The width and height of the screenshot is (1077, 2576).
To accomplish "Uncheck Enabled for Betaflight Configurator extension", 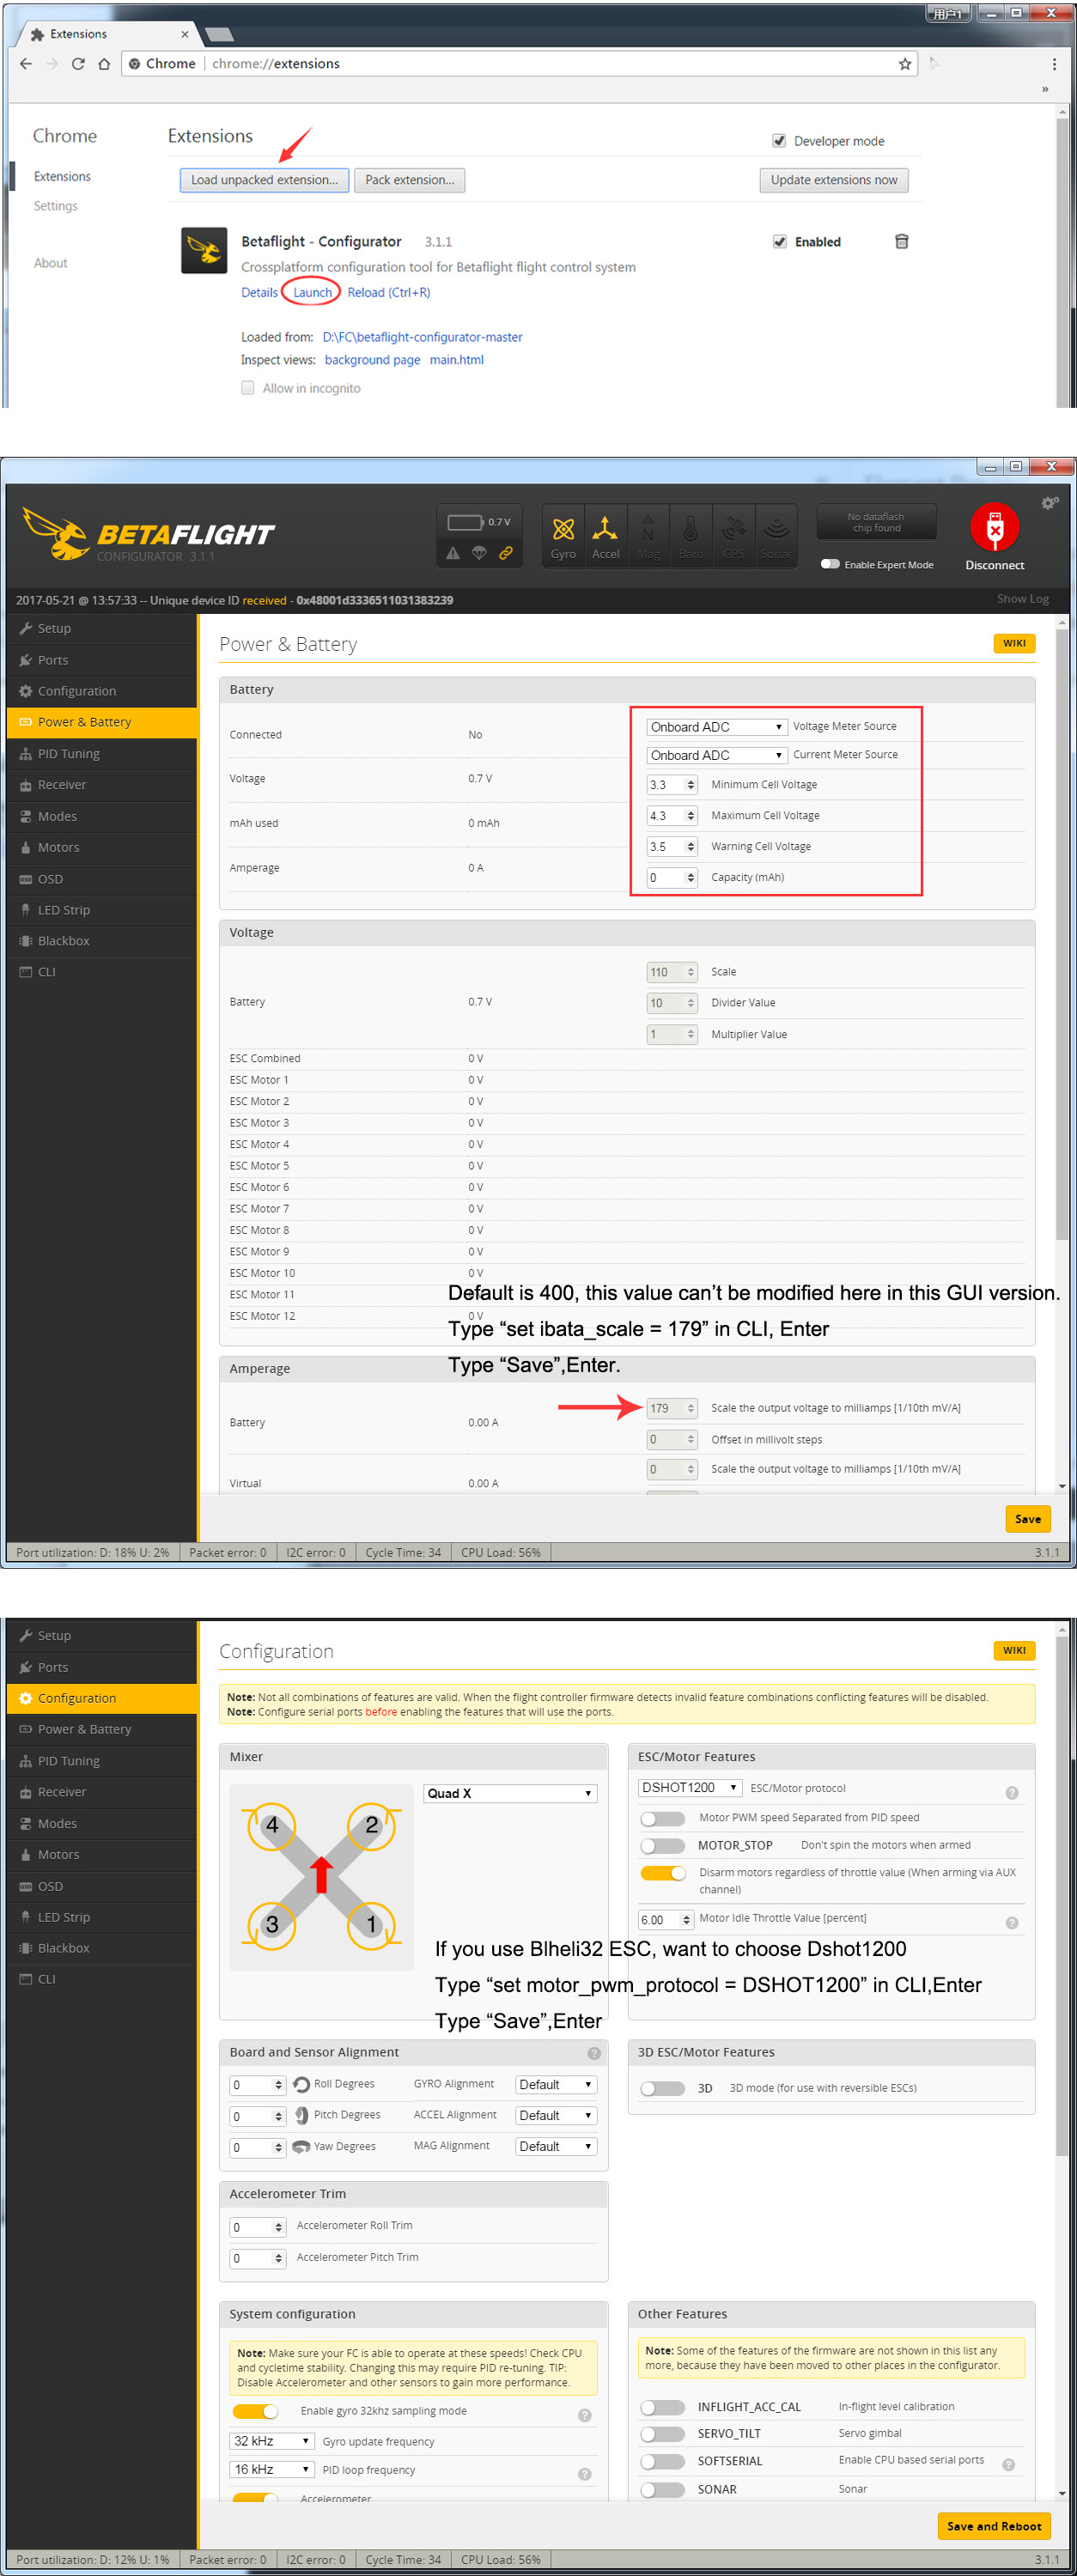I will tap(779, 242).
